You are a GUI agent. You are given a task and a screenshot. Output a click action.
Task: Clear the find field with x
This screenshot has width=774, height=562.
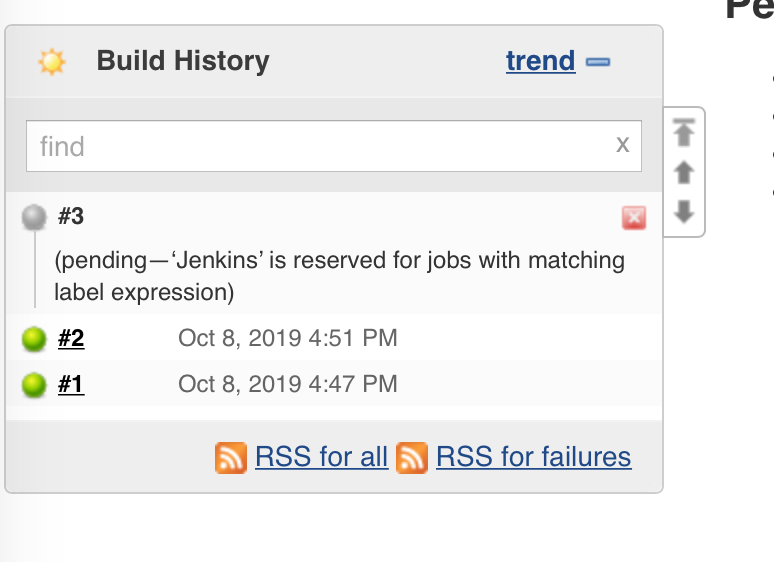(622, 145)
